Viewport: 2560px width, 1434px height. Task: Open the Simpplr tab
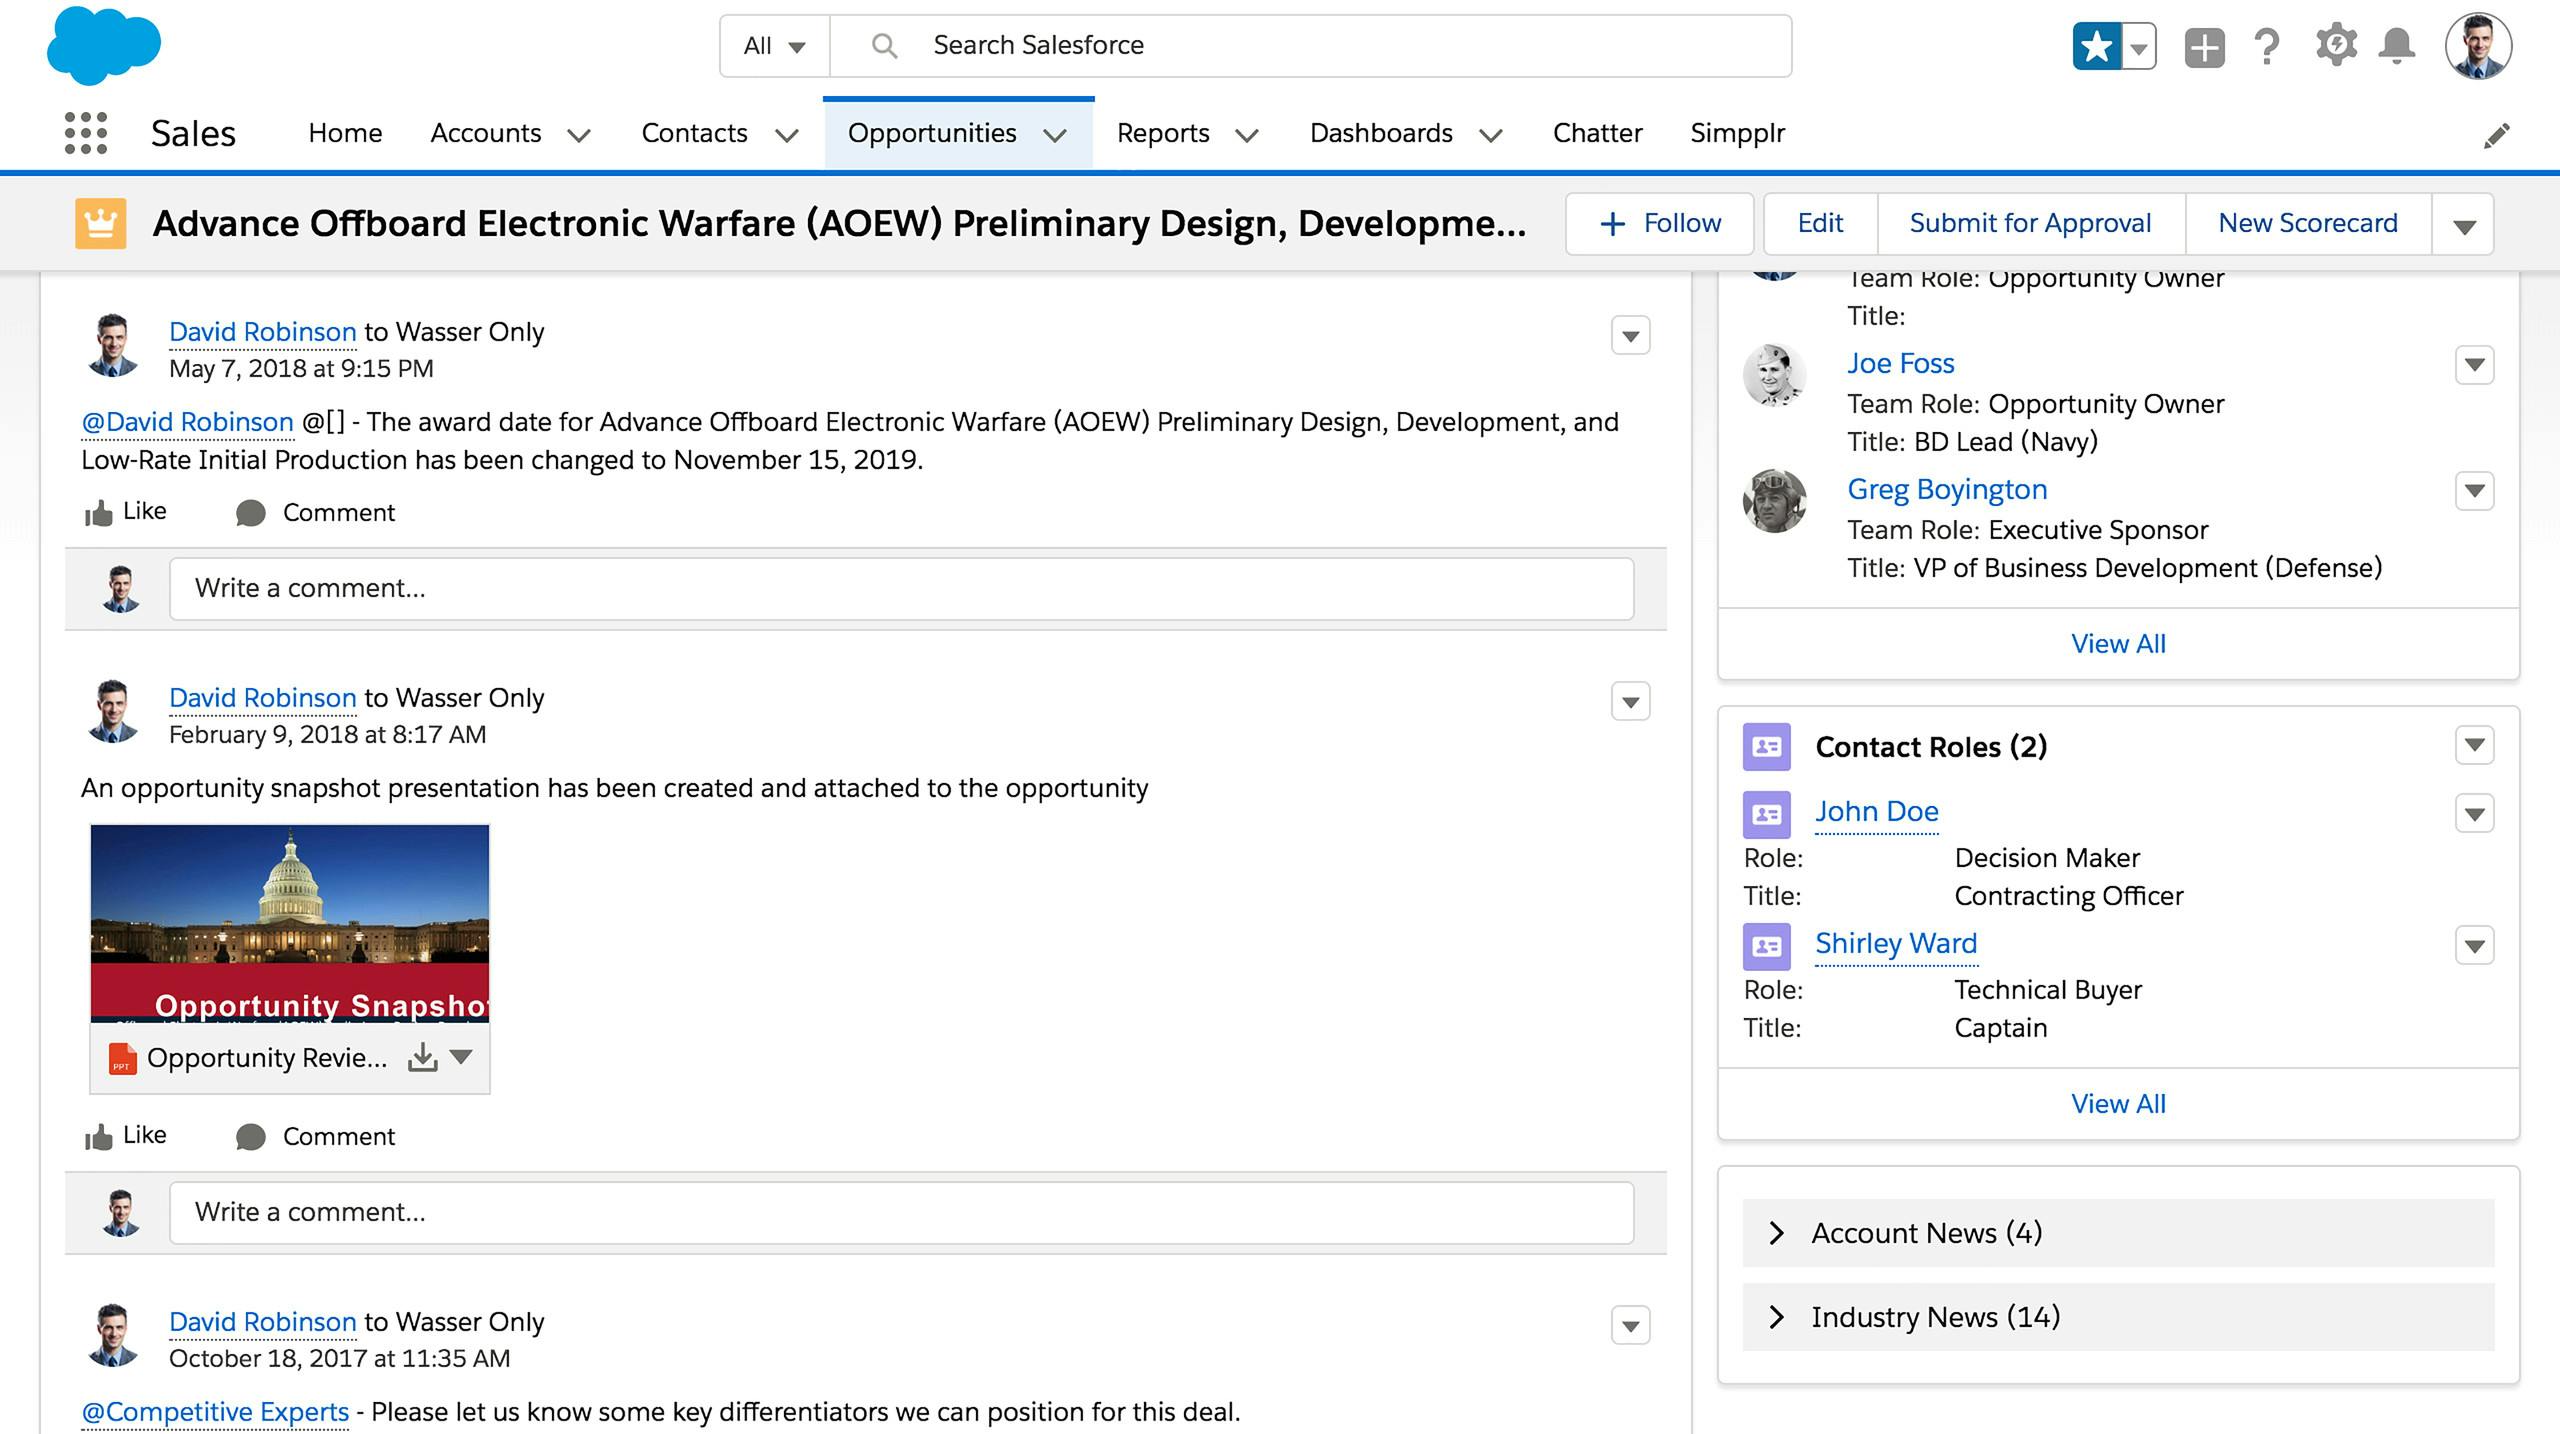click(1737, 133)
